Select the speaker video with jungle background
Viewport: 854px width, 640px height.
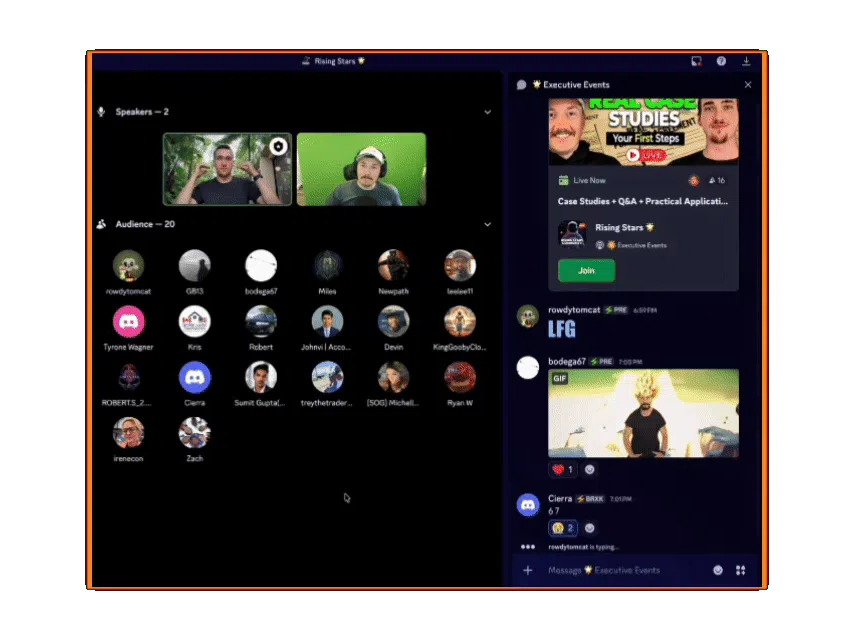227,169
